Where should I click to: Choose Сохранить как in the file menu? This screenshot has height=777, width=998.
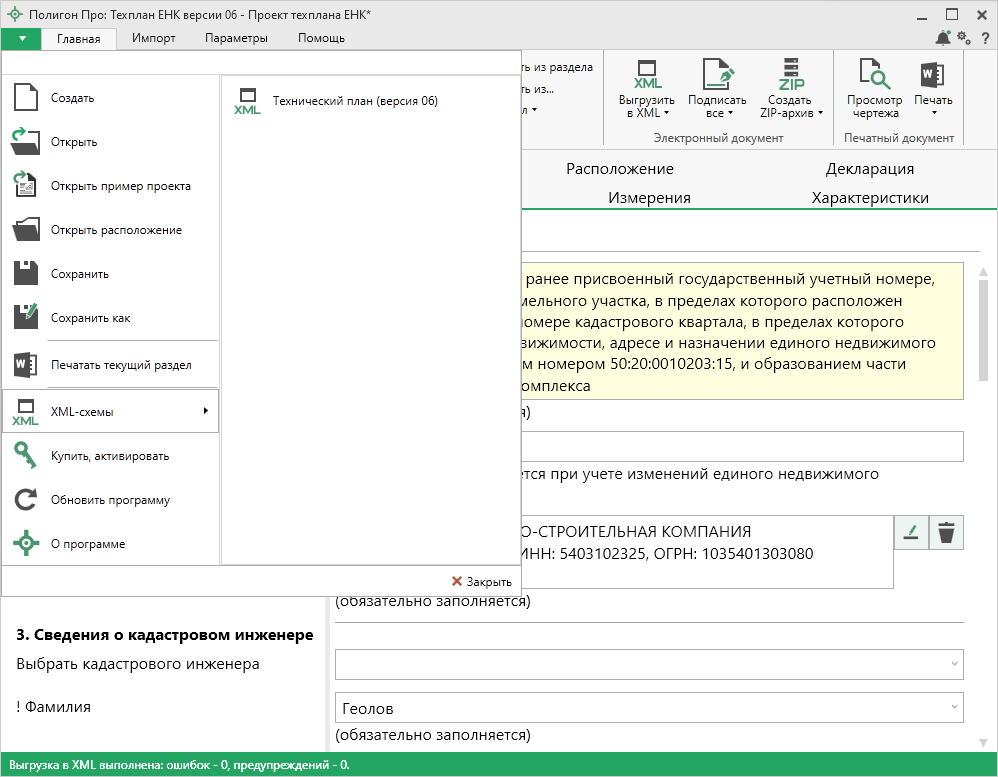point(90,318)
